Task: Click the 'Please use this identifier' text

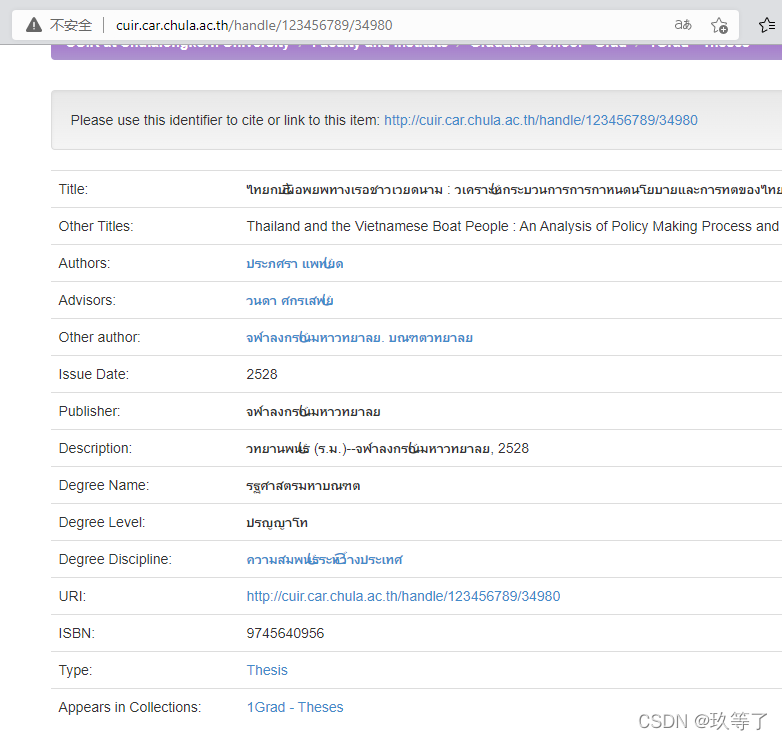Action: (225, 120)
